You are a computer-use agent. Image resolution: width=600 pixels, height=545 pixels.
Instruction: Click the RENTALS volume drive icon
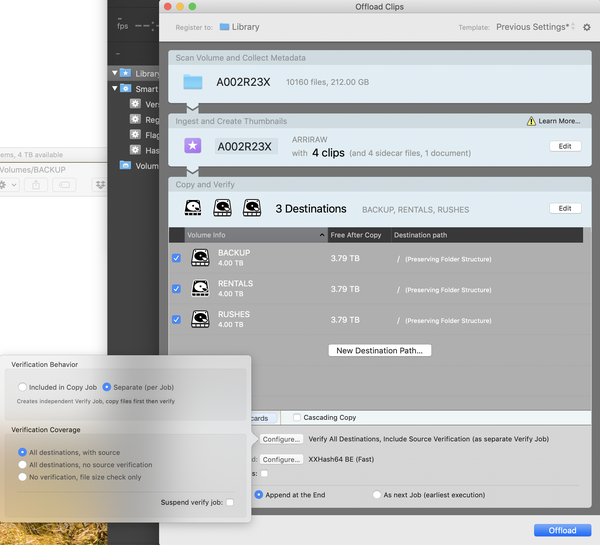200,289
